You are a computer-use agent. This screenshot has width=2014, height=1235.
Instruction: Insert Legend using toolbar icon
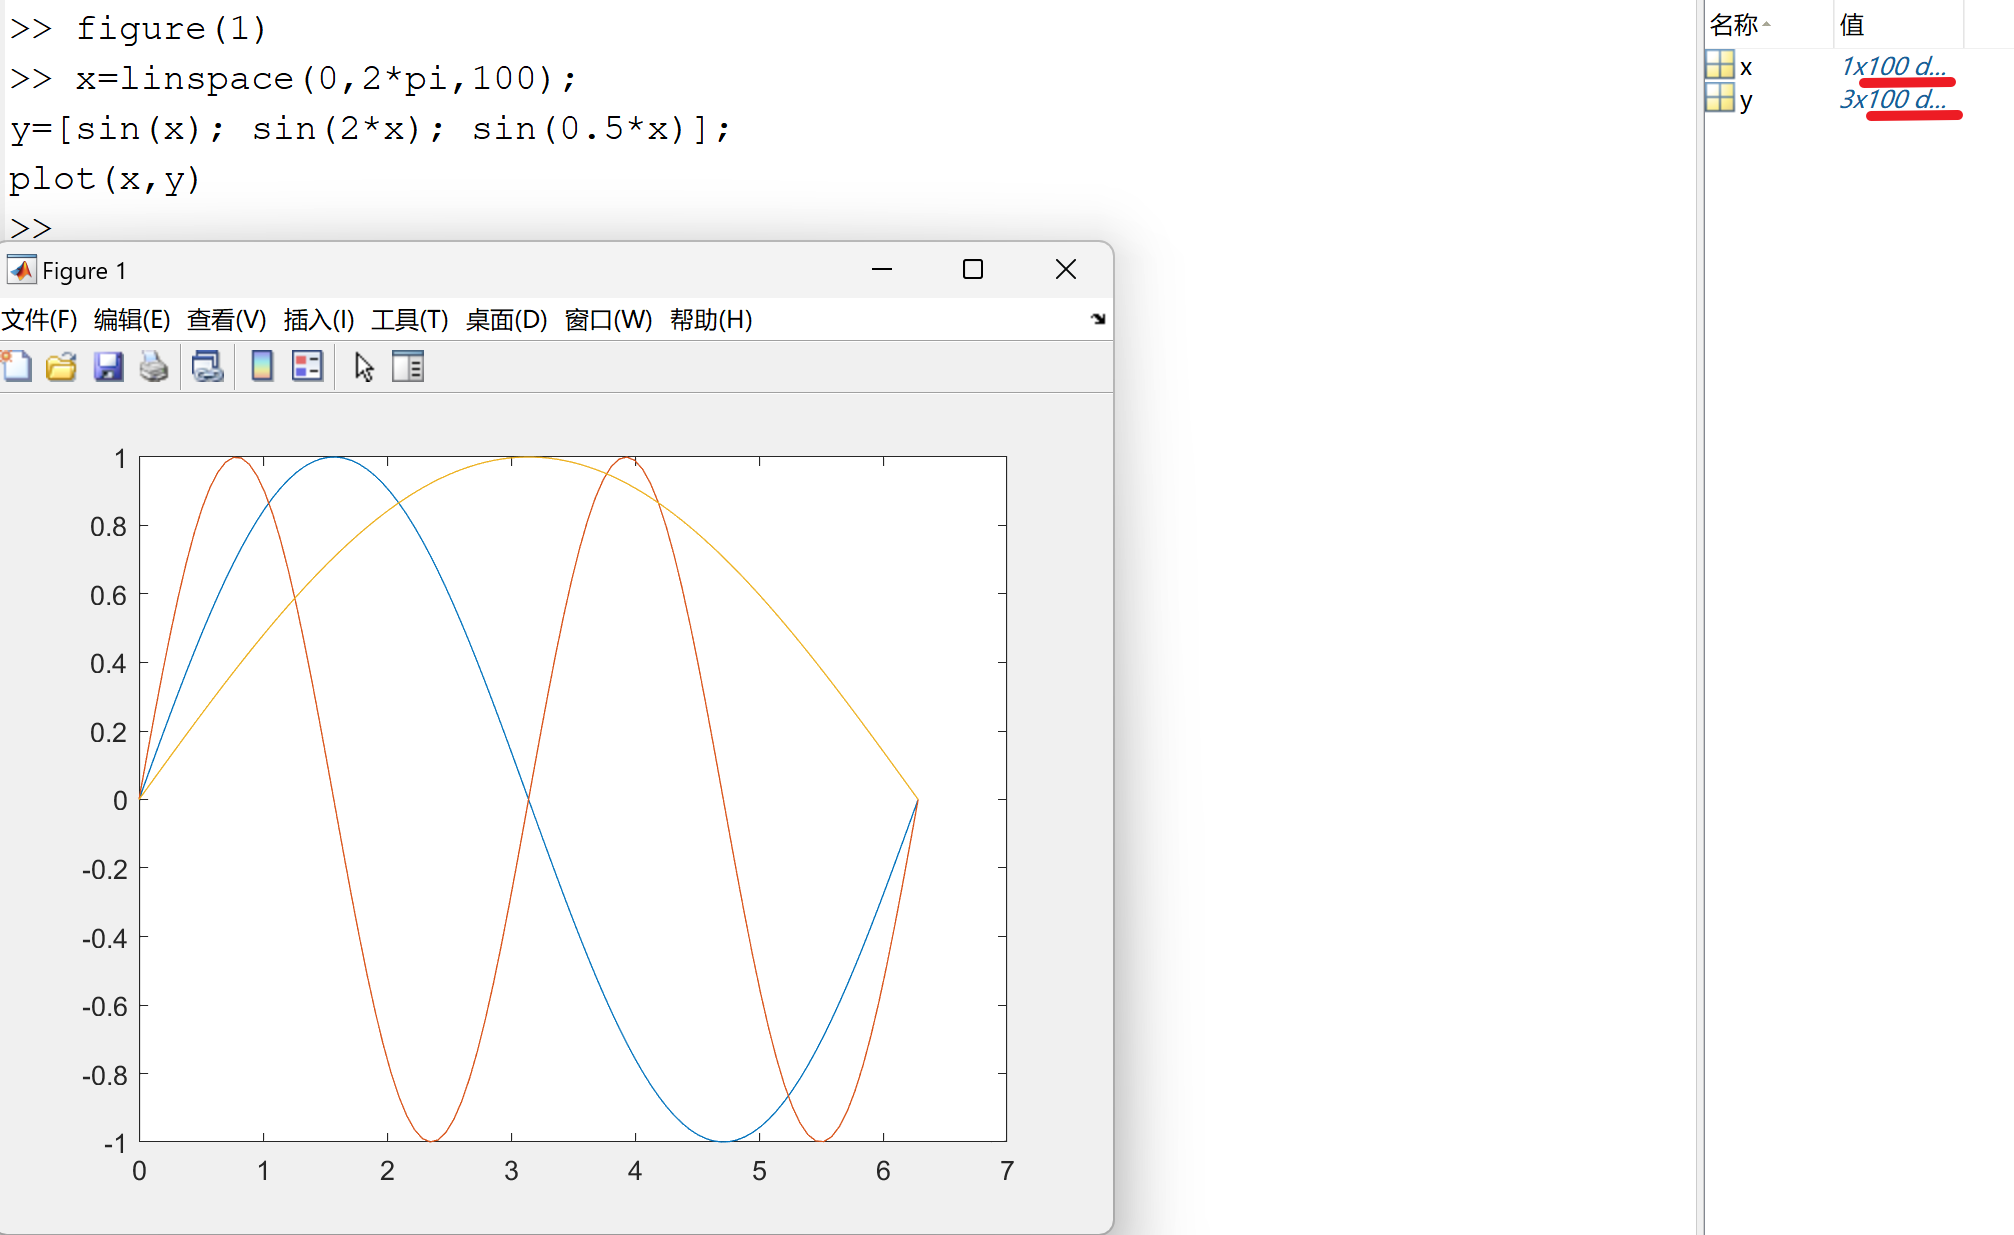(307, 366)
